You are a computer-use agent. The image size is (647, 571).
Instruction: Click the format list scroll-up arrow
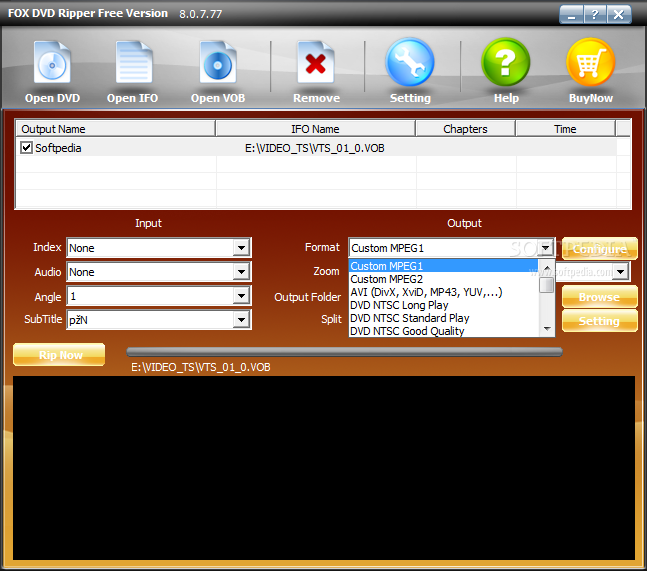(547, 268)
